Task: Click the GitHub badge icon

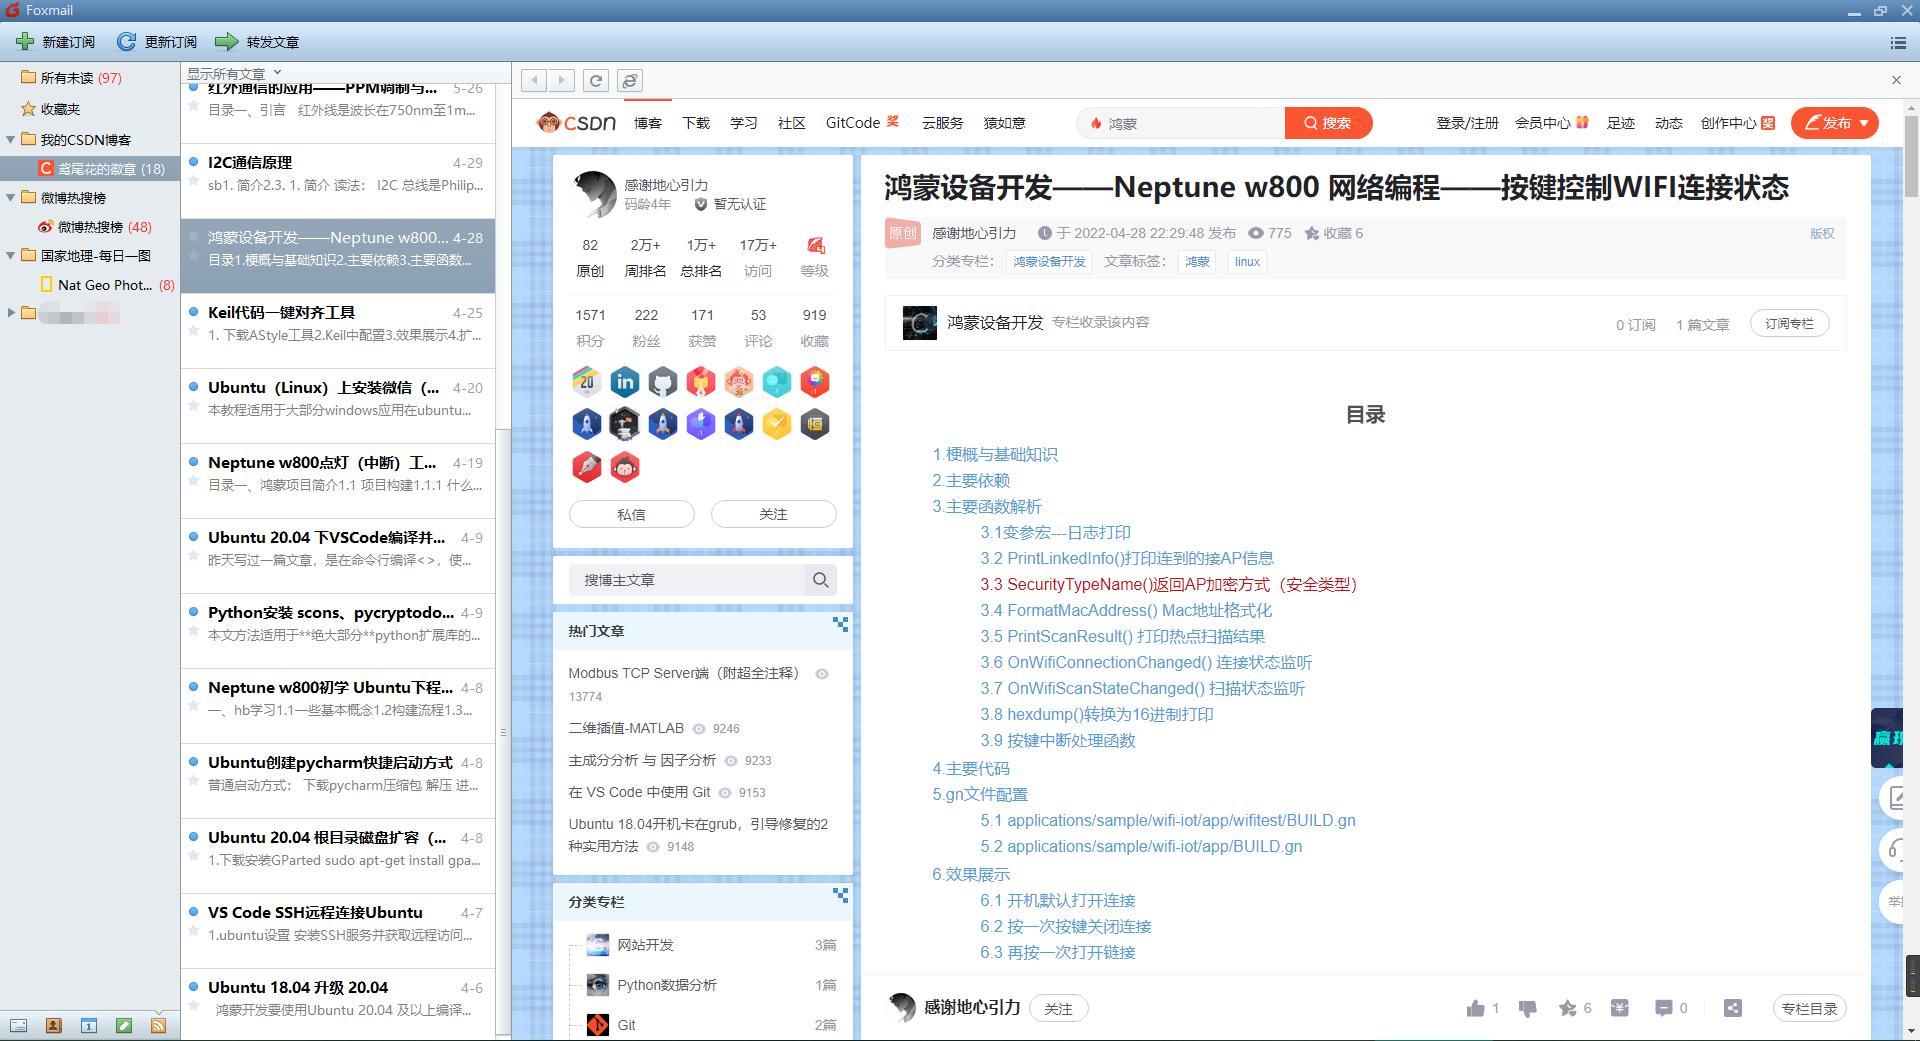Action: (663, 381)
